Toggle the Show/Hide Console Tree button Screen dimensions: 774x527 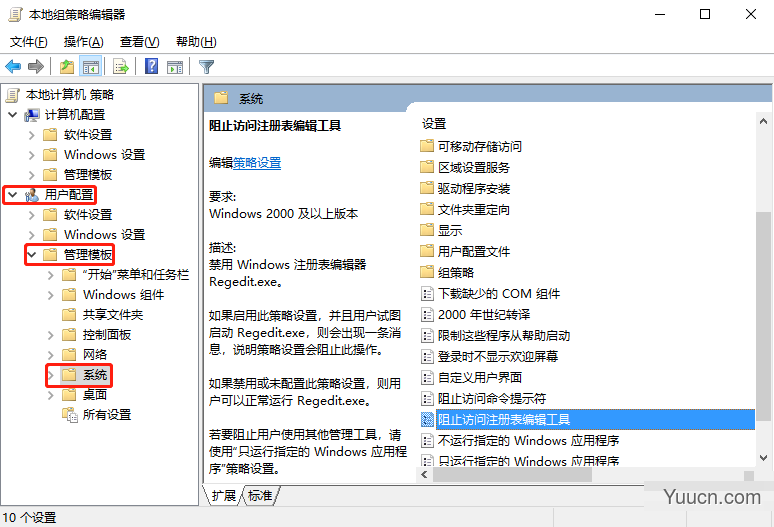91,67
